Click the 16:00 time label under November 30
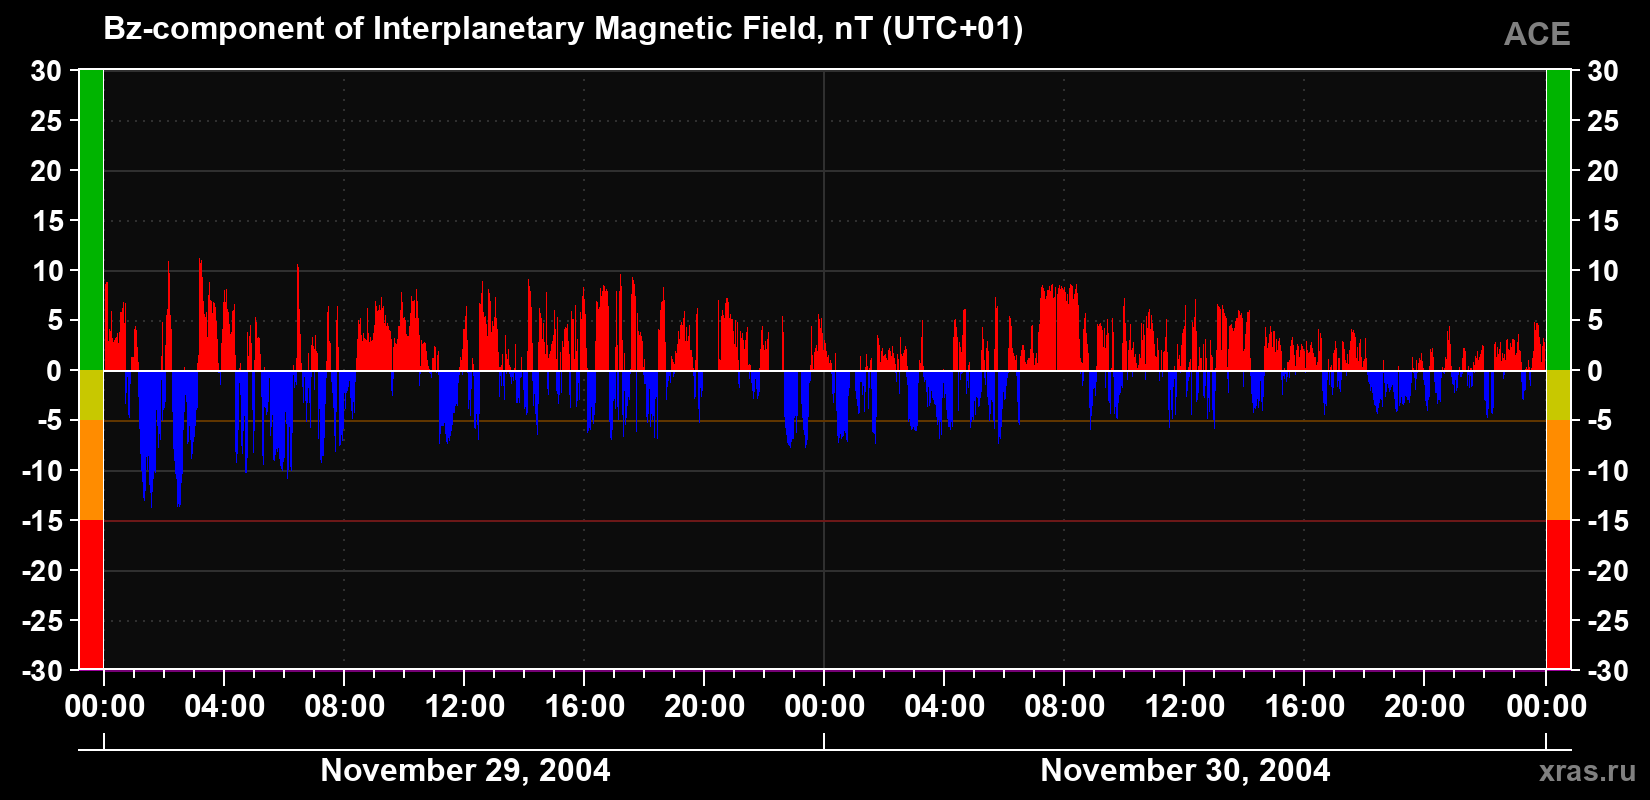 click(x=1305, y=706)
